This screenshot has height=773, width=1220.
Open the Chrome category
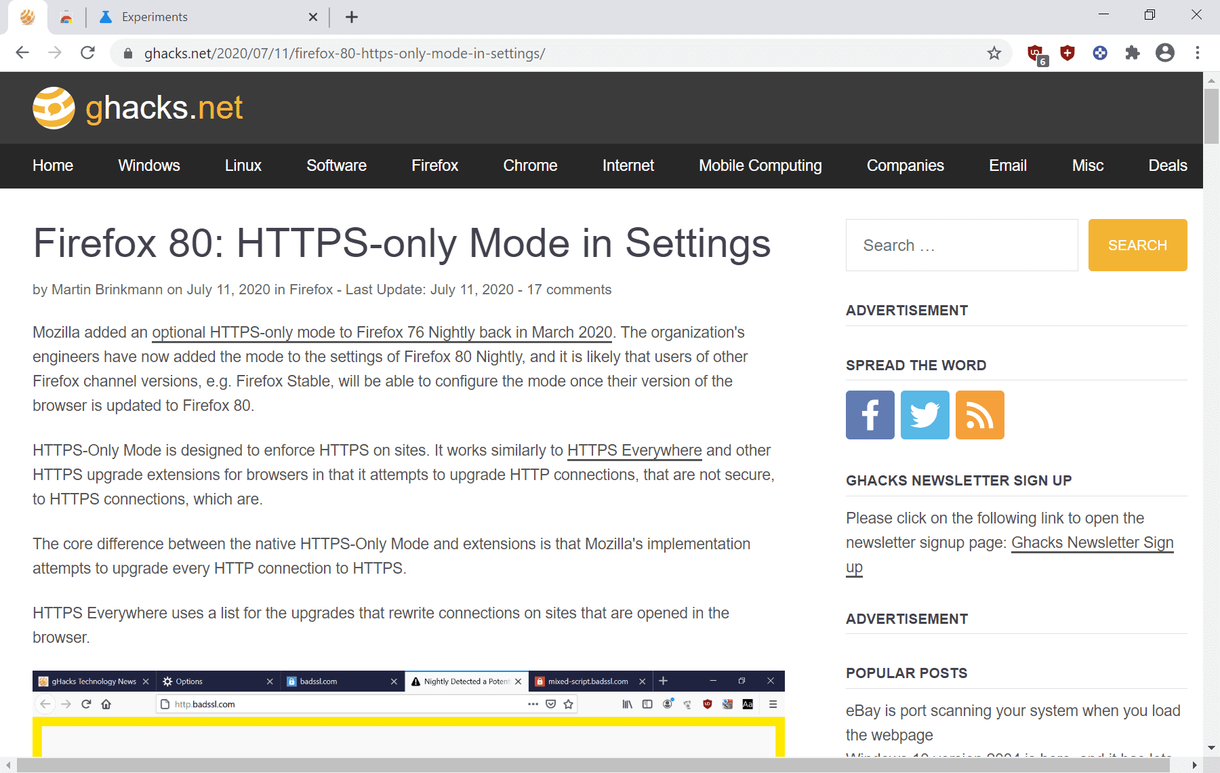click(530, 166)
